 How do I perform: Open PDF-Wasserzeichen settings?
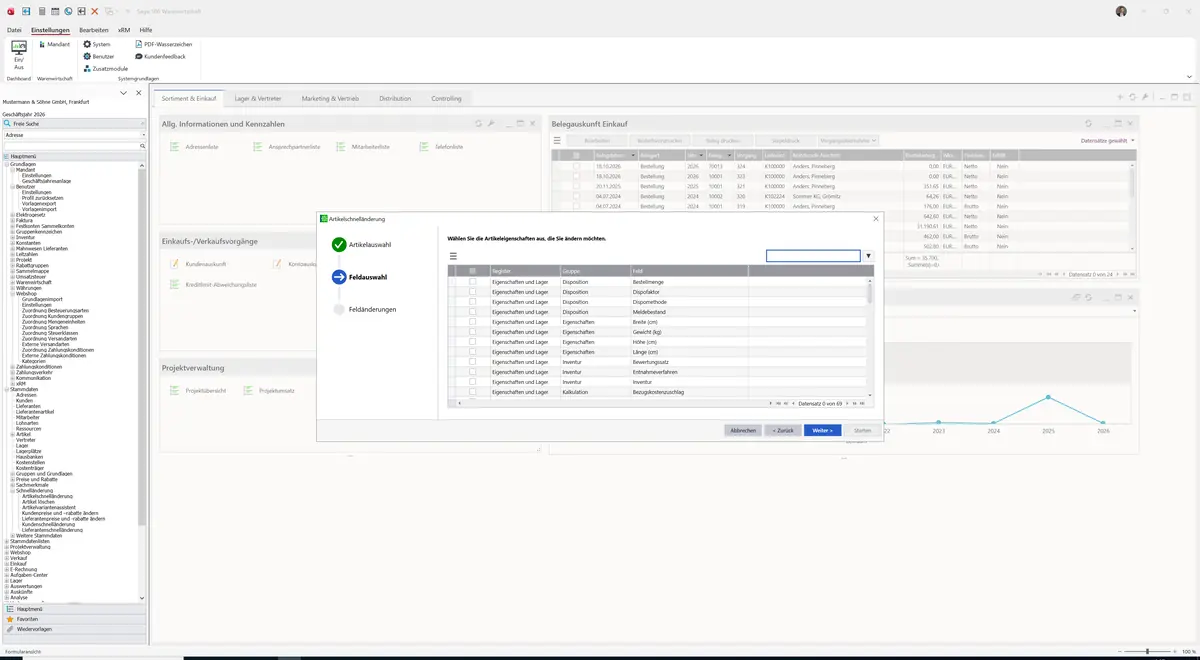[164, 44]
